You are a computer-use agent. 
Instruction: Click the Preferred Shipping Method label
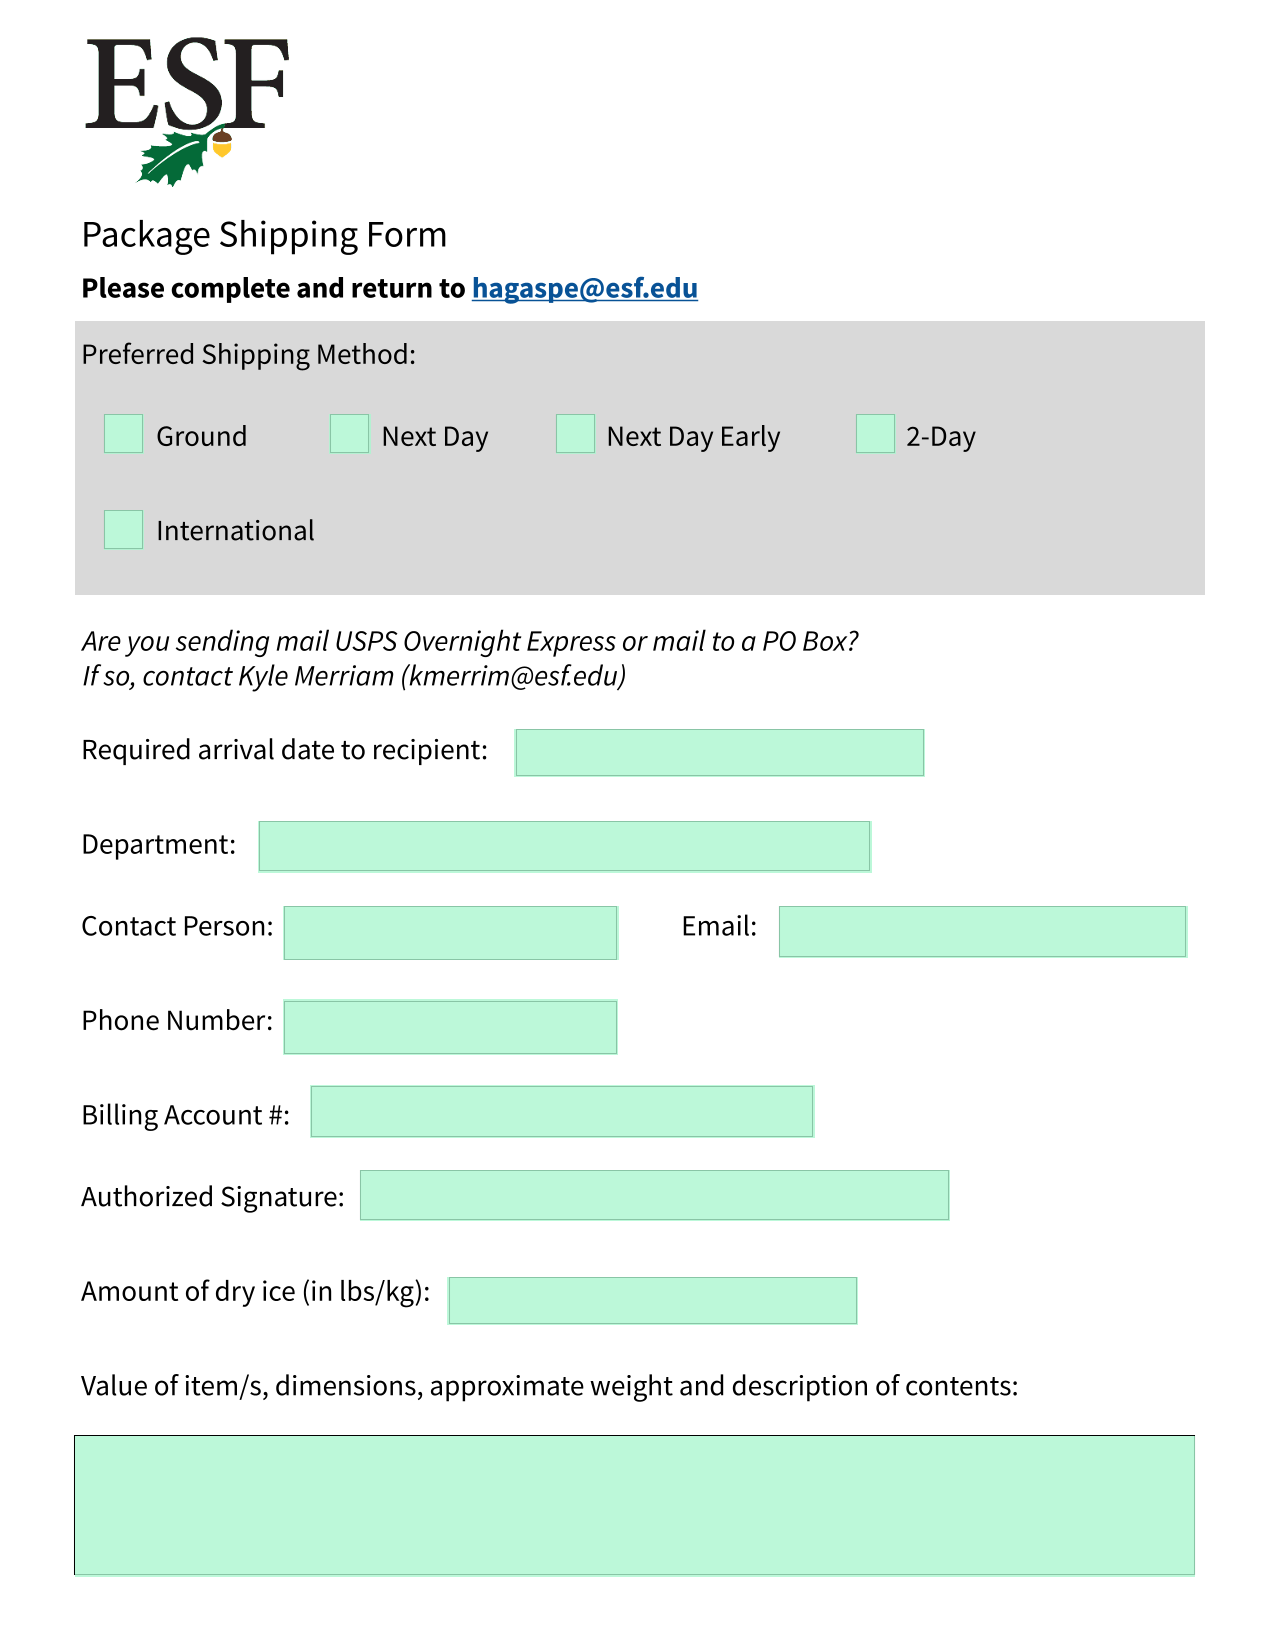(249, 355)
